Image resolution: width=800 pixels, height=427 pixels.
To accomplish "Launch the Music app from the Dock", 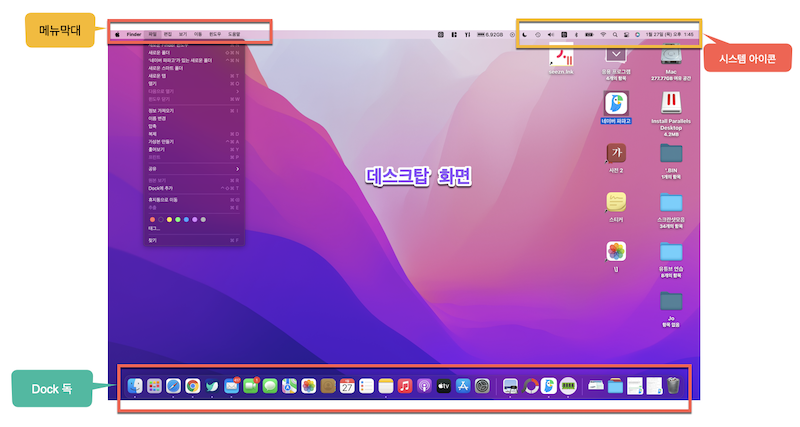I will pos(405,386).
